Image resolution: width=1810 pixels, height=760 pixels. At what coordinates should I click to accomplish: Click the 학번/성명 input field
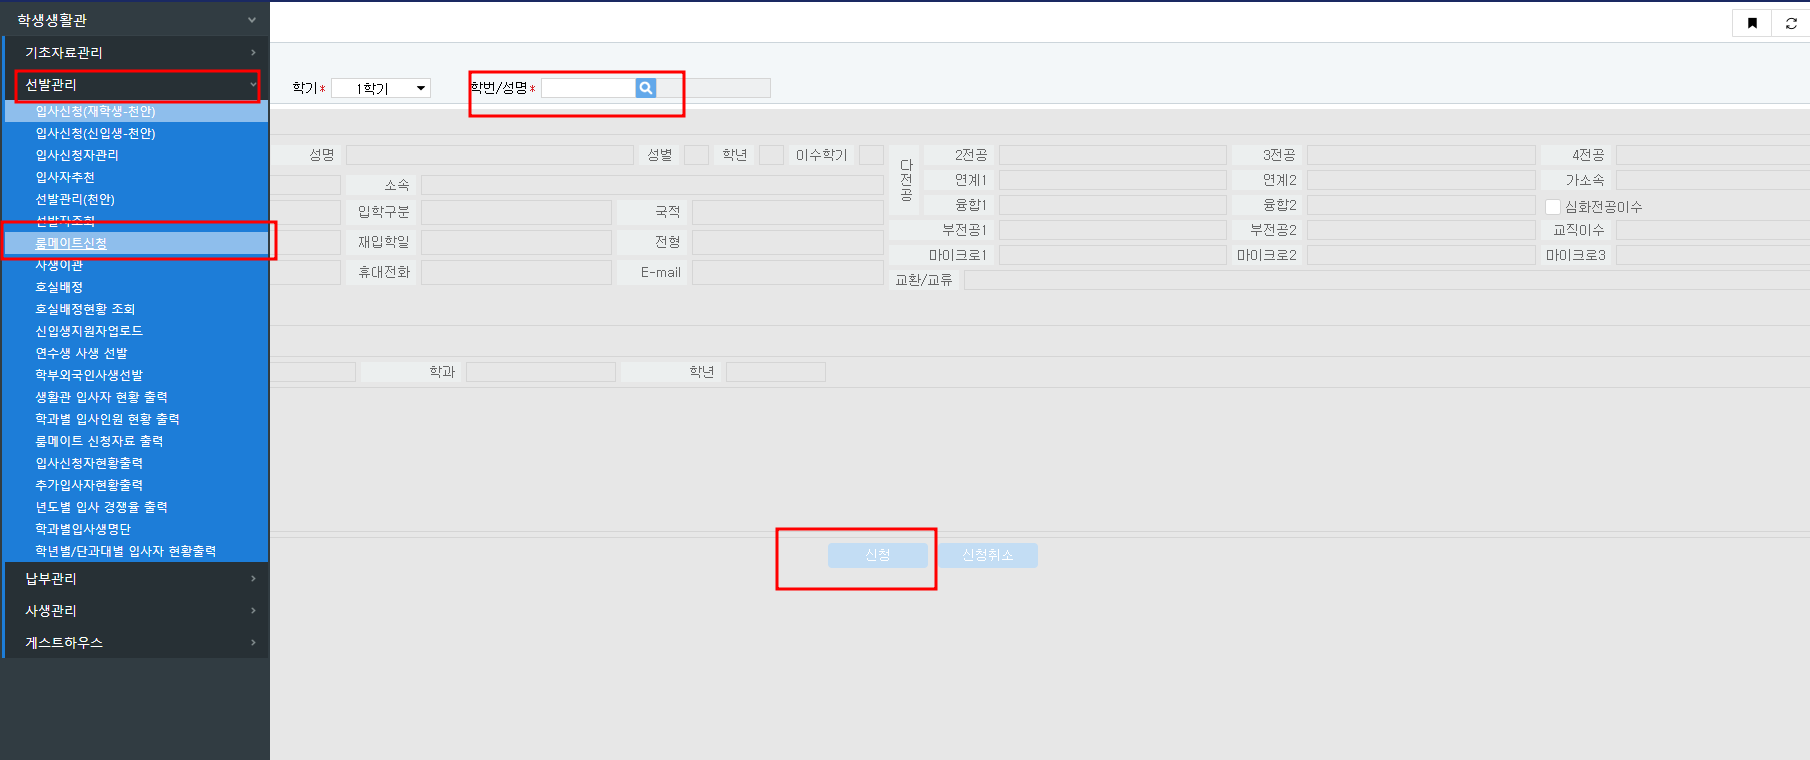coord(588,88)
